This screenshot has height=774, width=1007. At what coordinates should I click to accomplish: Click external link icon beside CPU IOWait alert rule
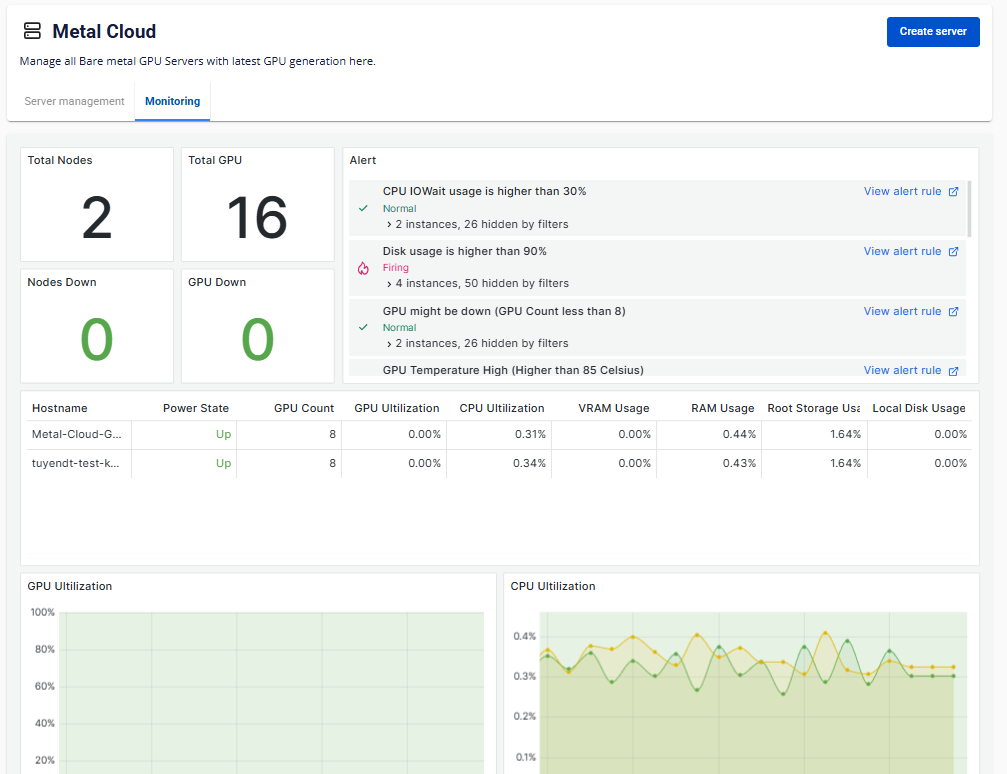pyautogui.click(x=953, y=191)
